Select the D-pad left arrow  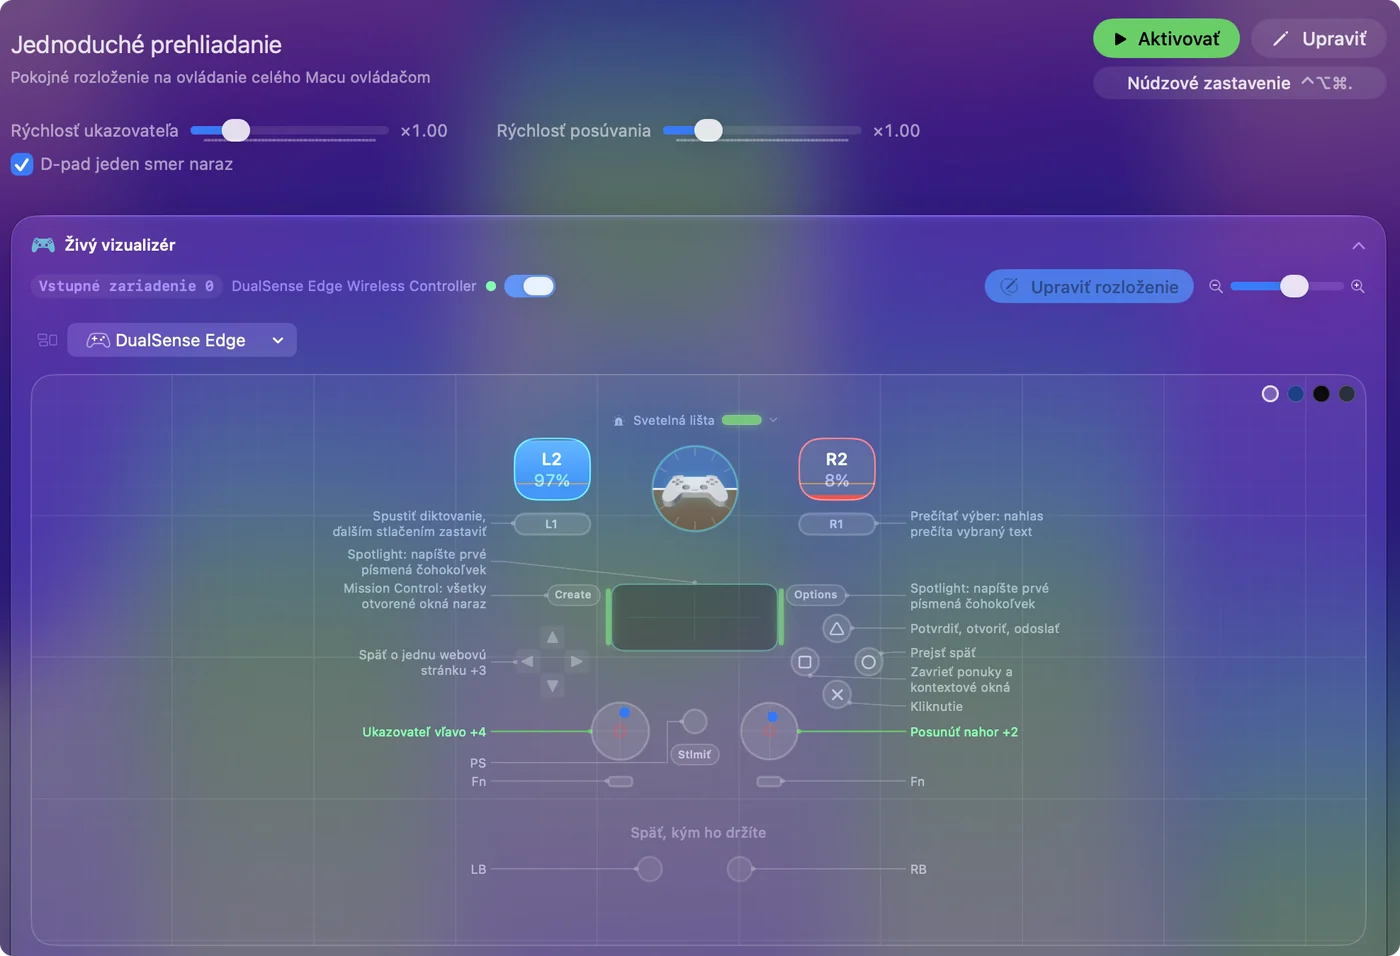[x=527, y=661]
